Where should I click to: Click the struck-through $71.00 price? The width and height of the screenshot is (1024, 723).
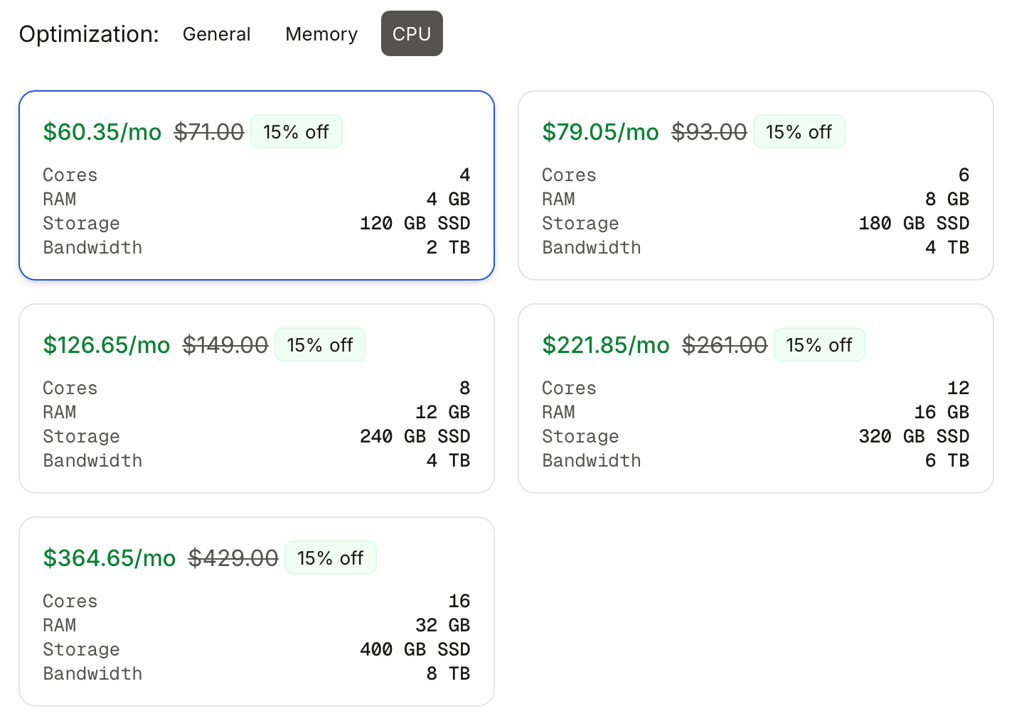pos(209,132)
